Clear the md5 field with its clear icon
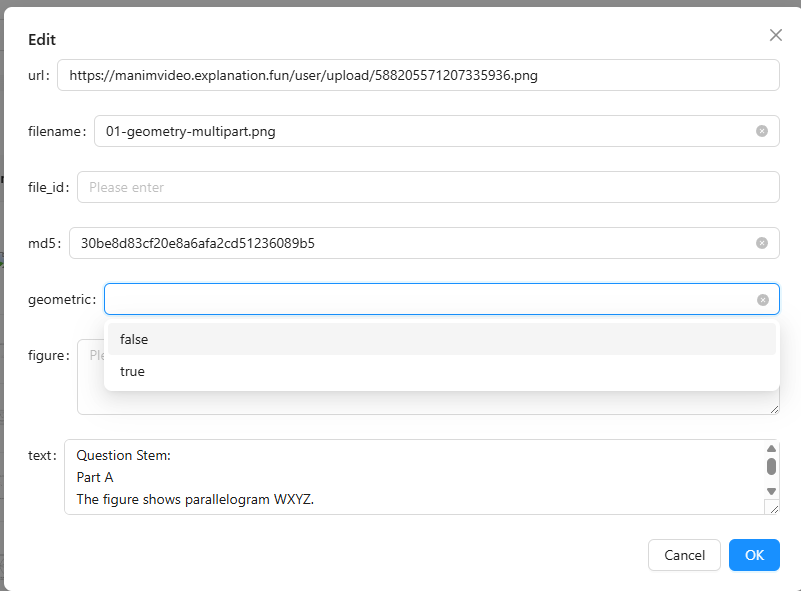 (762, 243)
